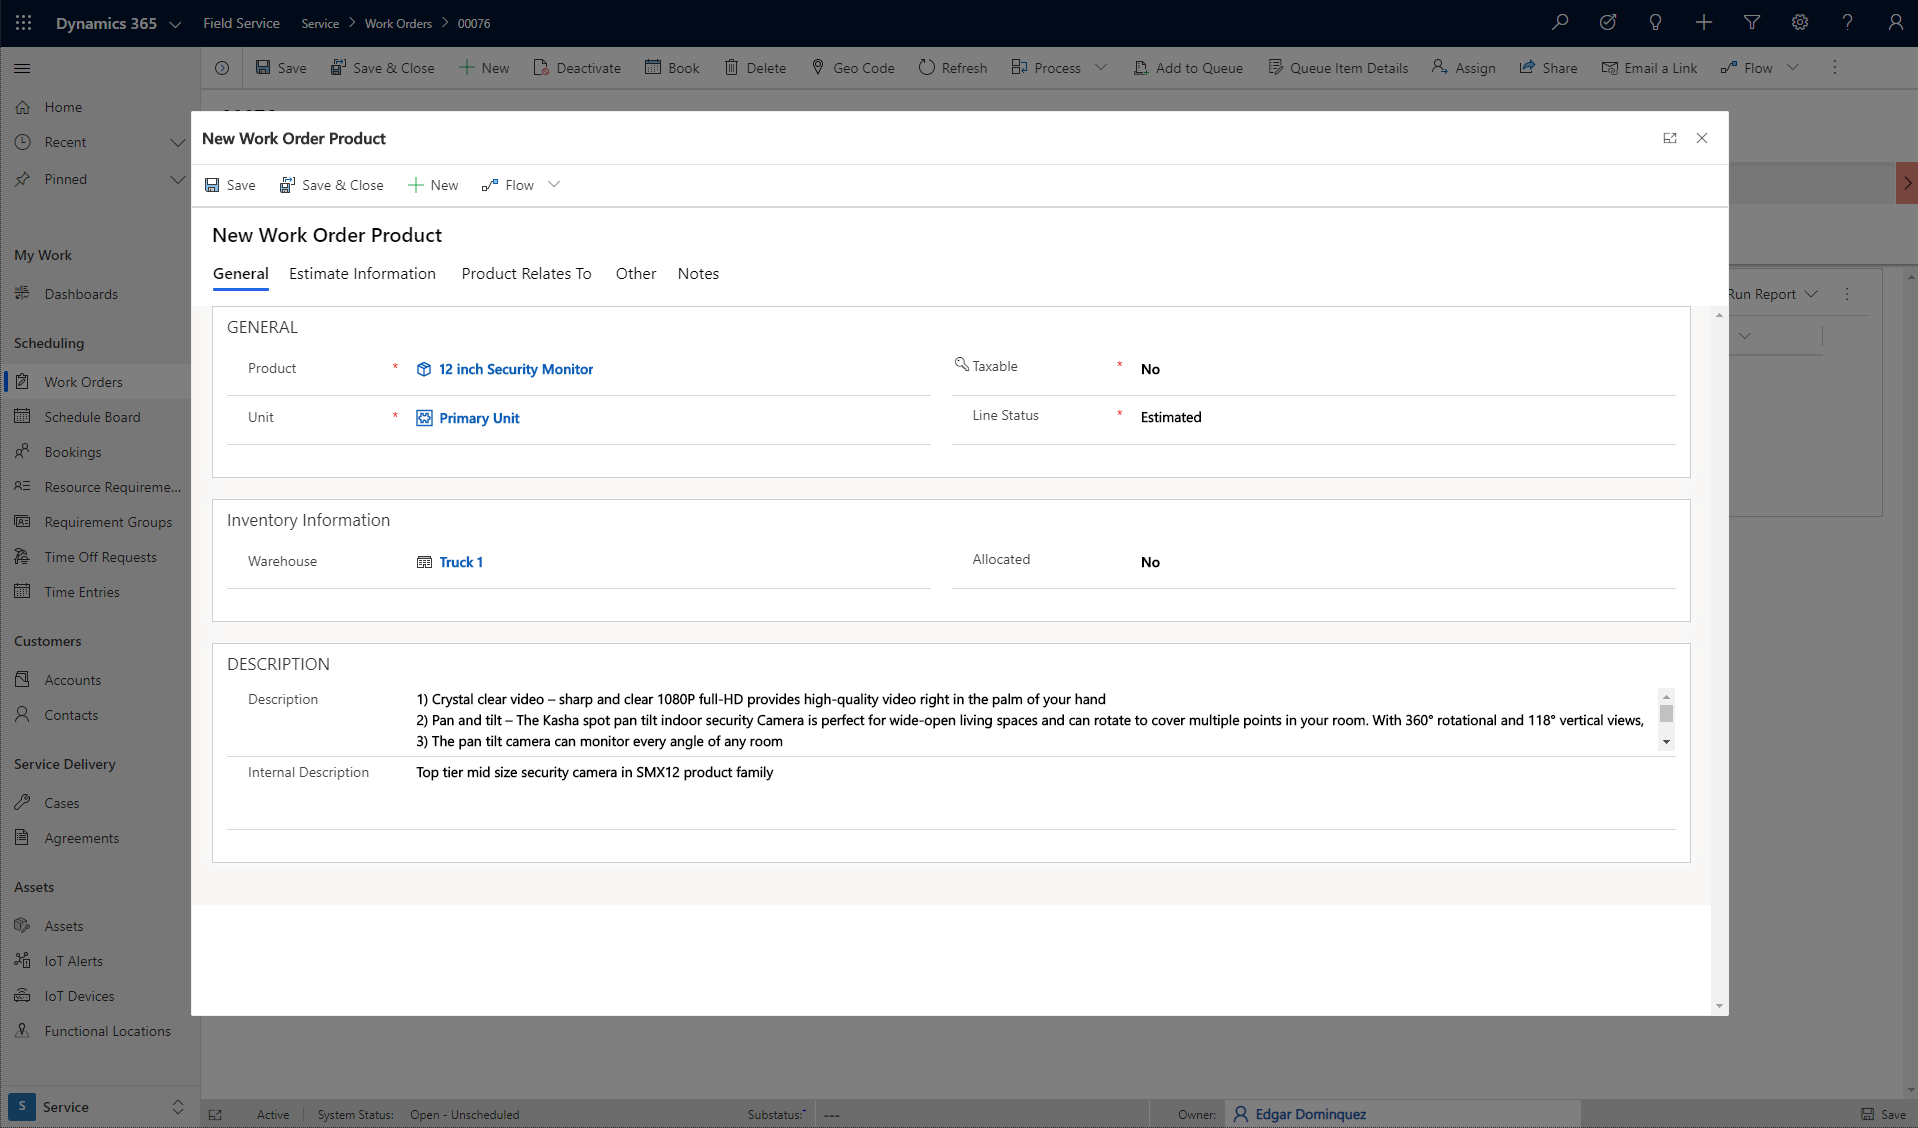Open the Dynamics 365 app launcher grid

pos(23,22)
